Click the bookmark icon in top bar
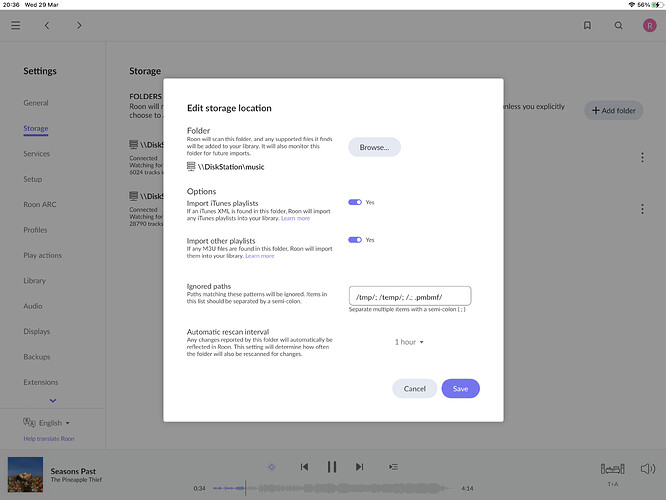 (587, 25)
